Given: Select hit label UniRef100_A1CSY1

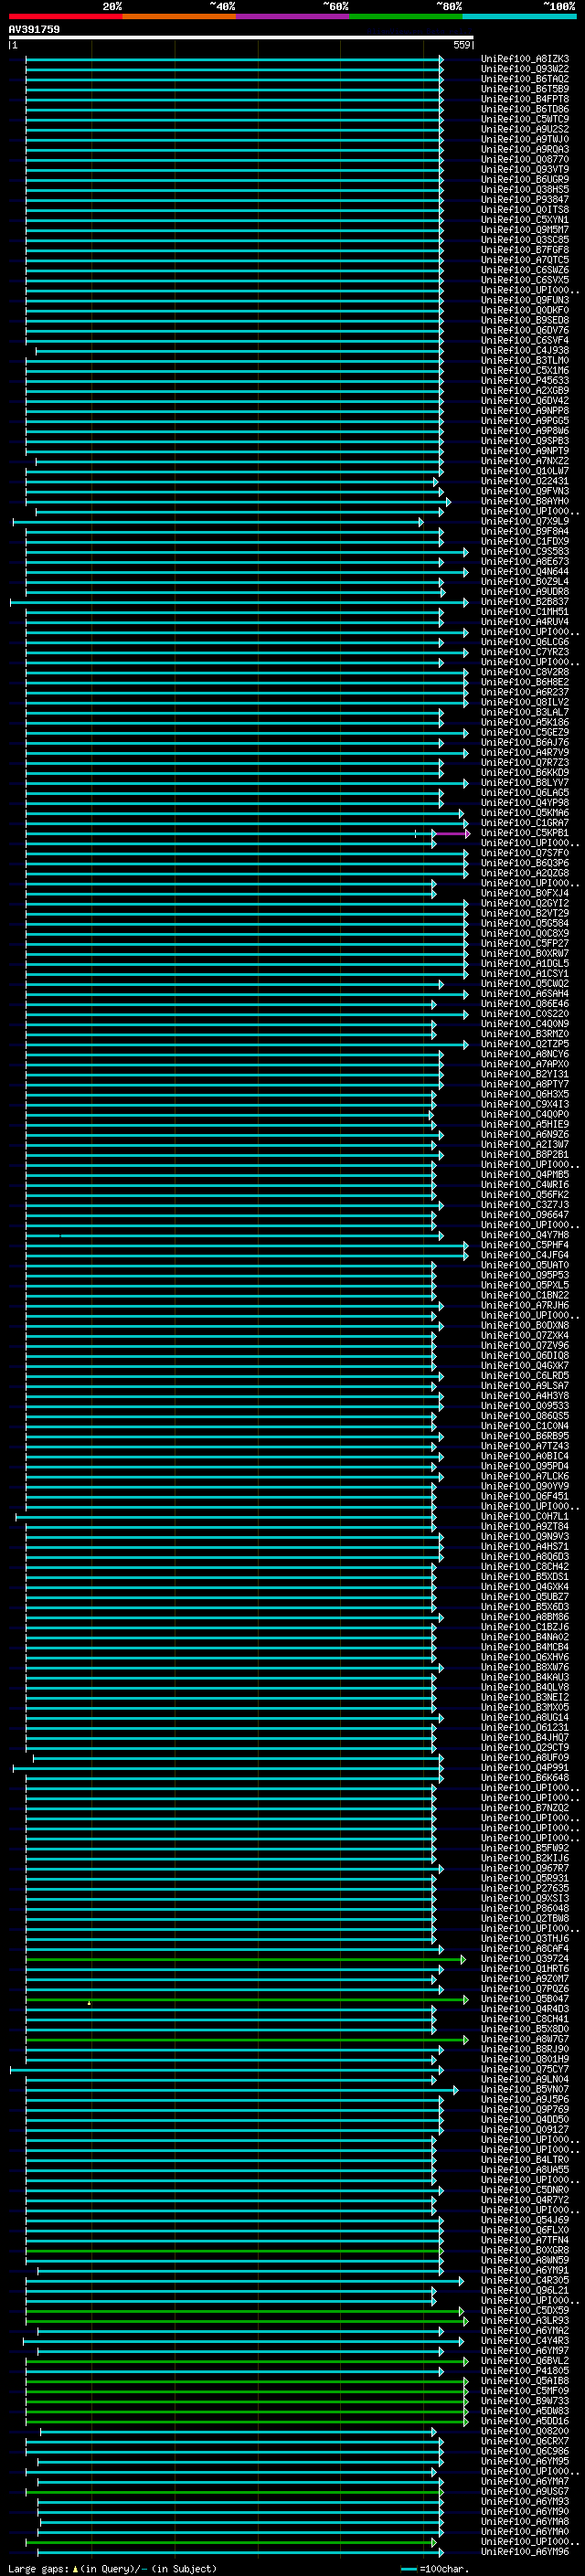Looking at the screenshot, I should click(524, 973).
